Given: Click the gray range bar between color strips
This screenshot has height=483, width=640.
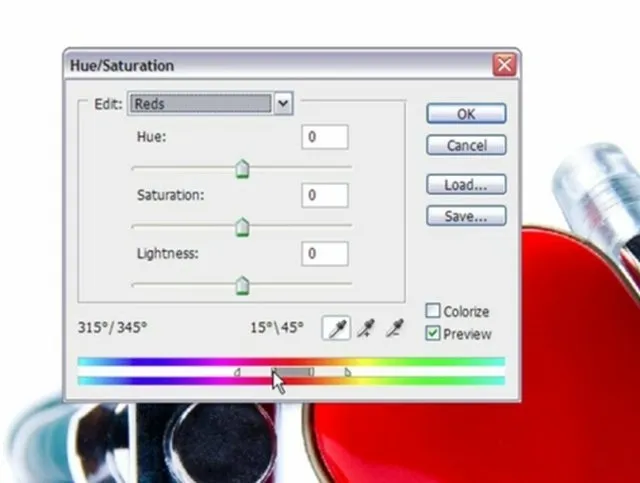Looking at the screenshot, I should pyautogui.click(x=292, y=372).
